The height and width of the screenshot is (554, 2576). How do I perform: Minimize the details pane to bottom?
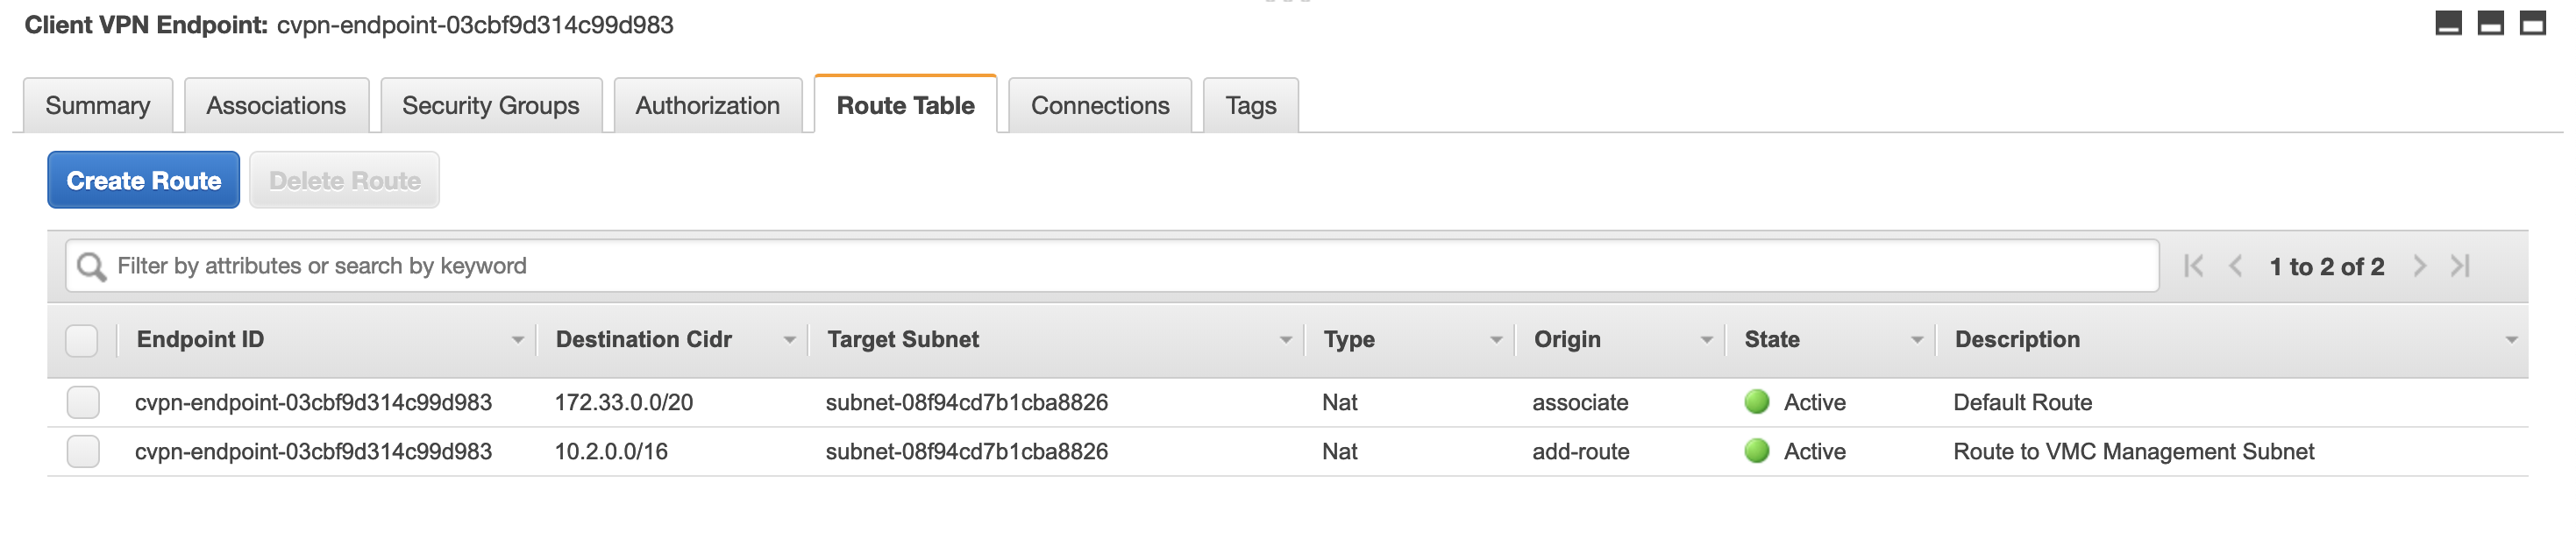pyautogui.click(x=2448, y=23)
